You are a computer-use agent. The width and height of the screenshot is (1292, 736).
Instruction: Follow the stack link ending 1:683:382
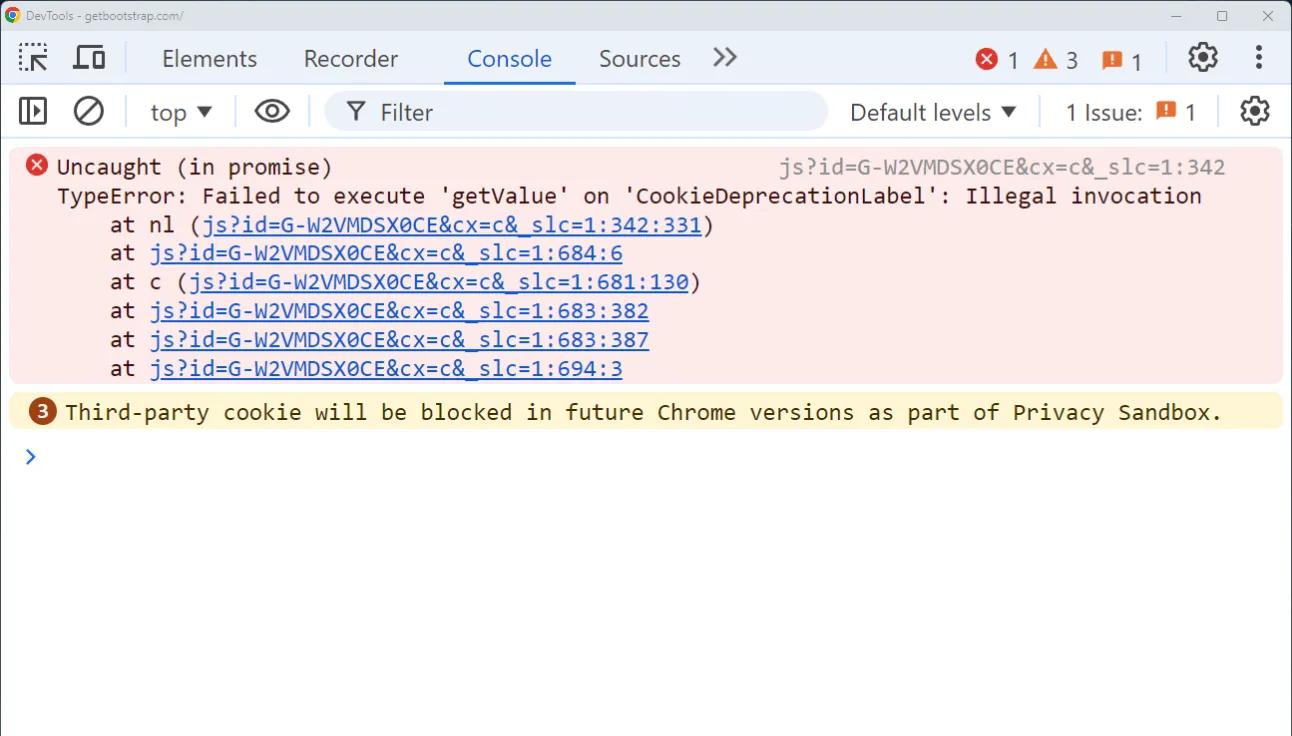(x=399, y=311)
